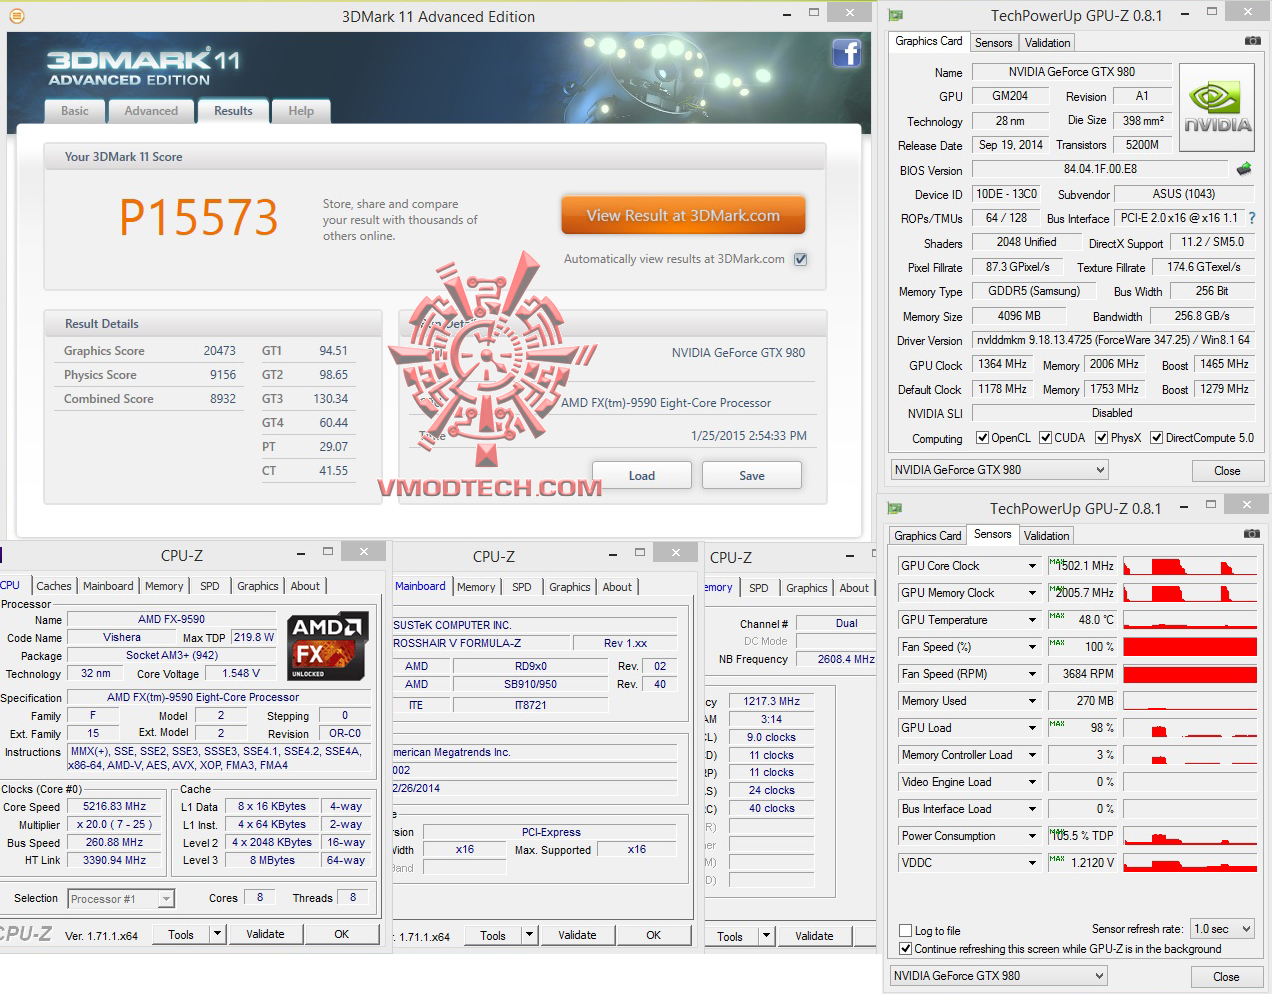This screenshot has height=994, width=1272.
Task: Switch to the Basic tab in 3DMark
Action: click(x=75, y=111)
